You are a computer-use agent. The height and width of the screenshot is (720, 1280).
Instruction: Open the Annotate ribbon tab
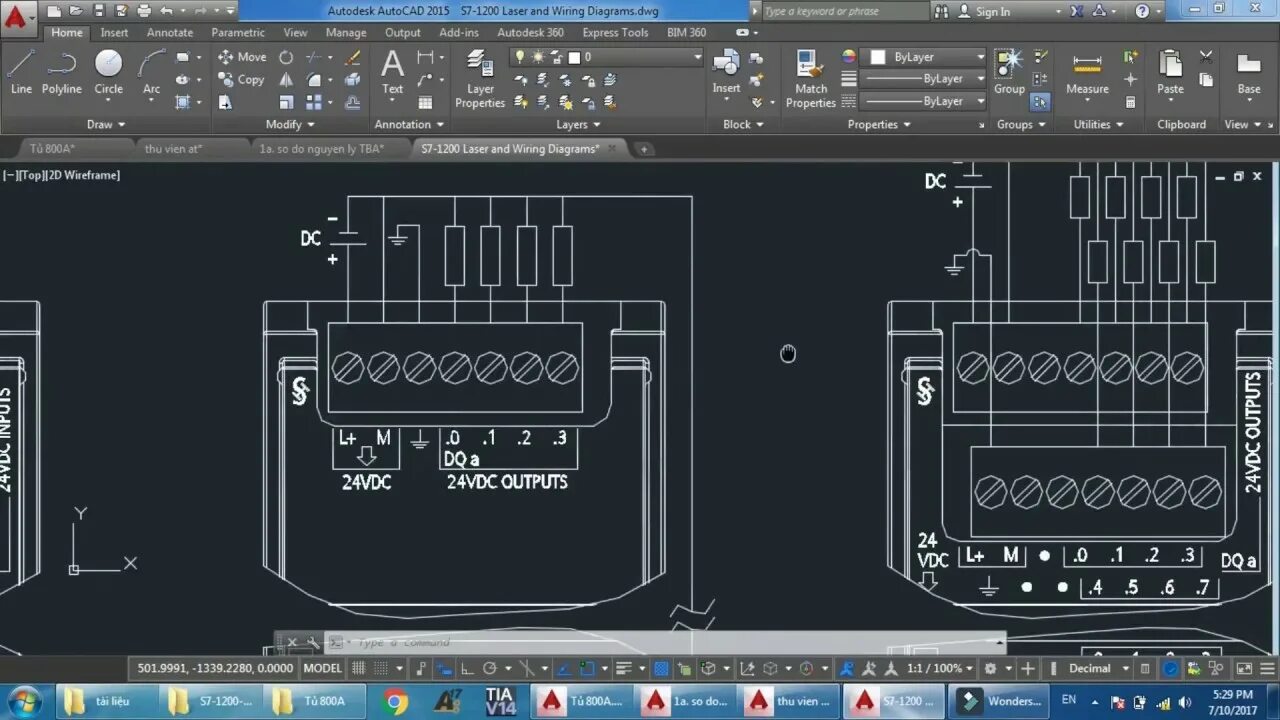(x=170, y=33)
